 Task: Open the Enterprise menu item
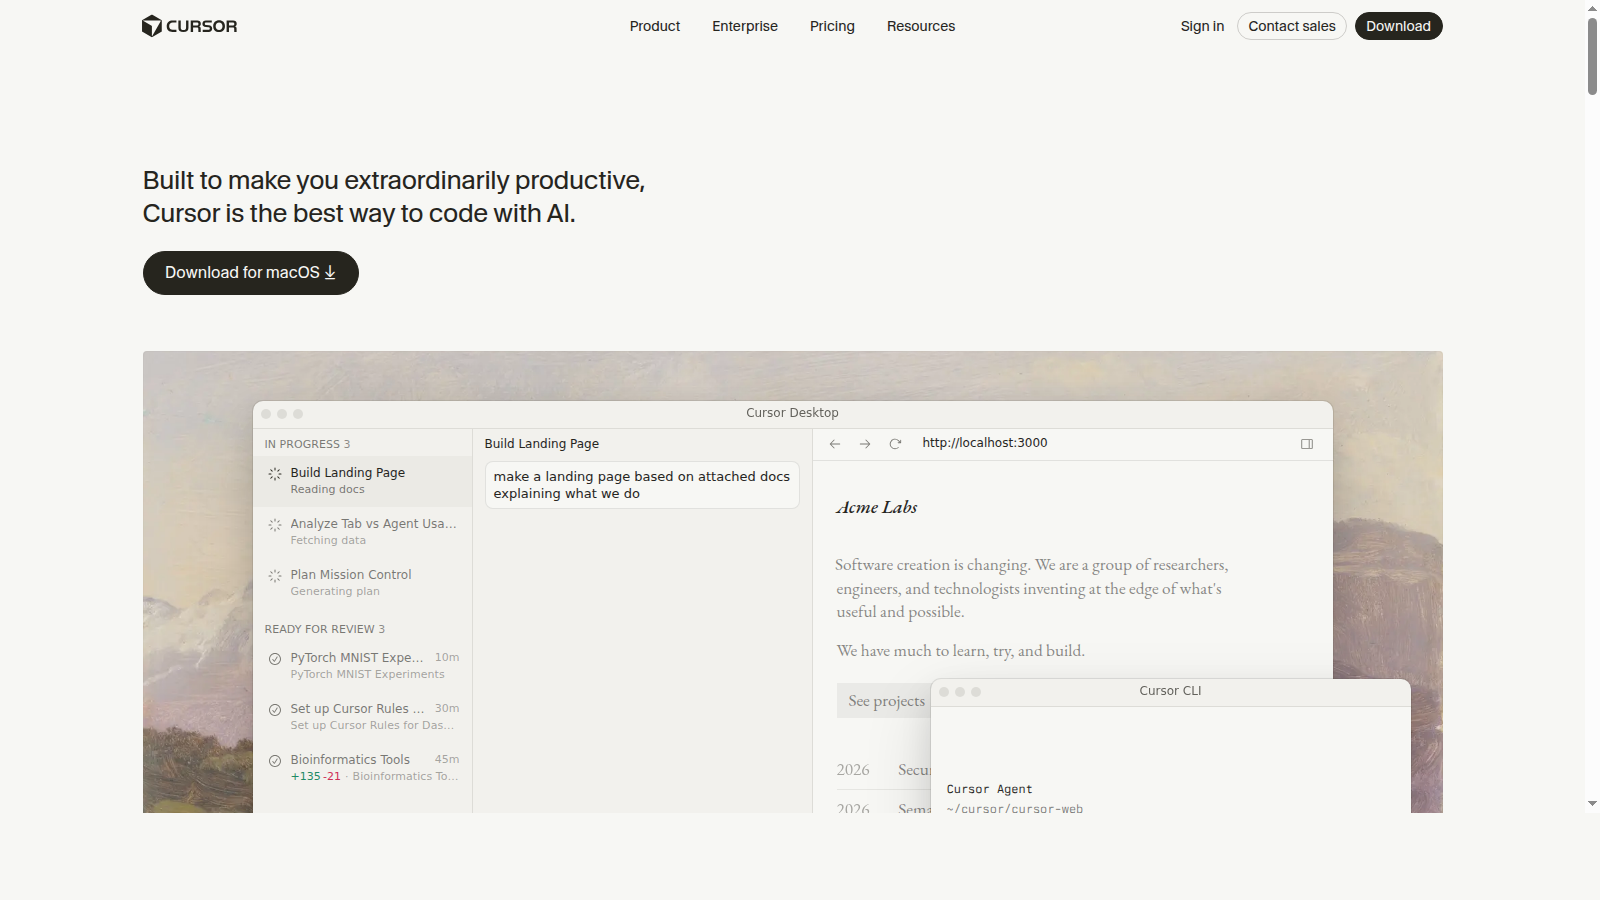[x=745, y=26]
